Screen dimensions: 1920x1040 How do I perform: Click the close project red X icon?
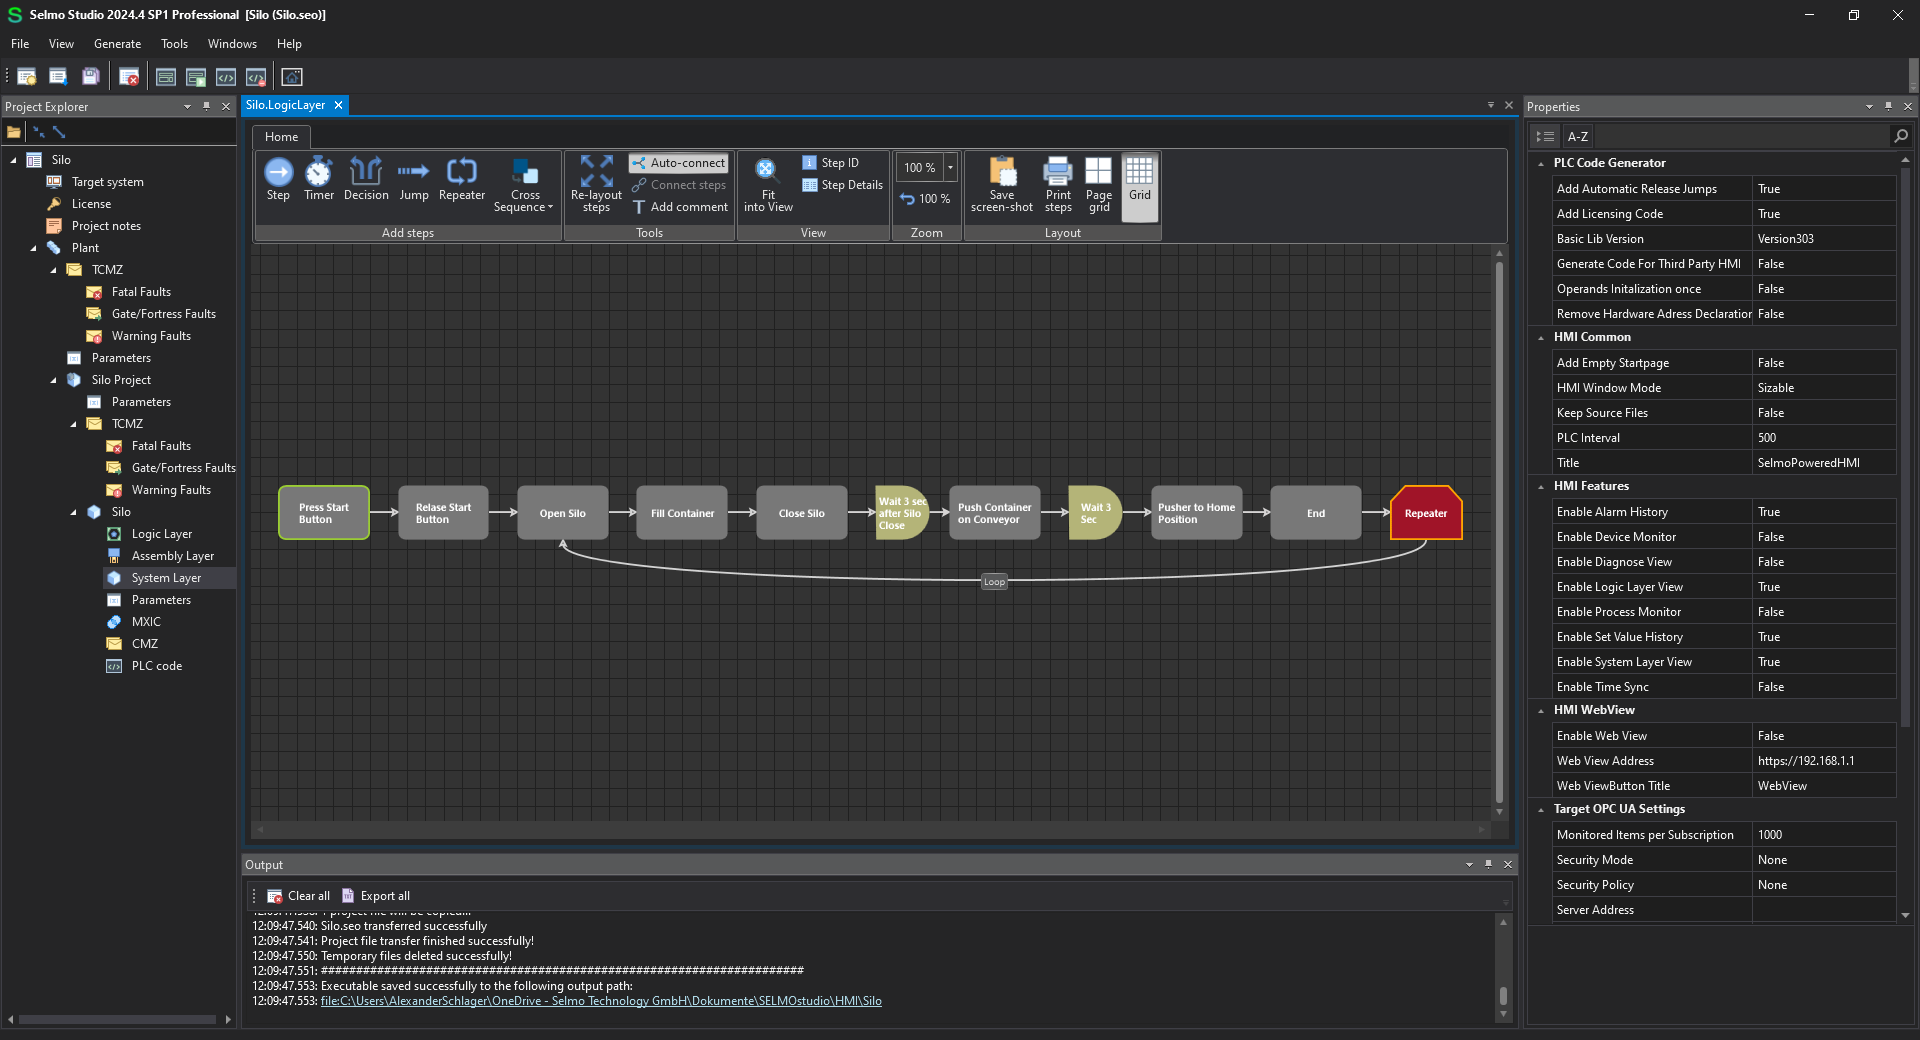pos(129,77)
